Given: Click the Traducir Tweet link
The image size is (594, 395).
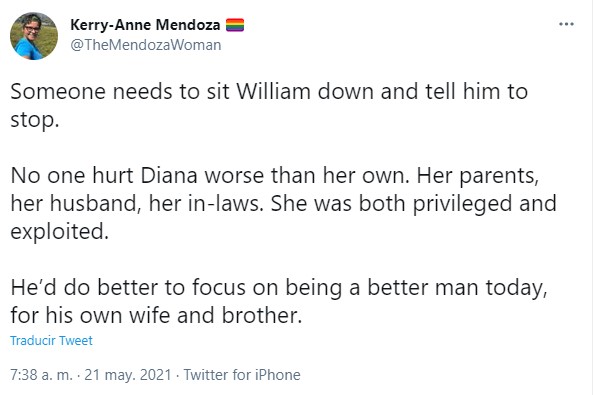Looking at the screenshot, I should (51, 340).
